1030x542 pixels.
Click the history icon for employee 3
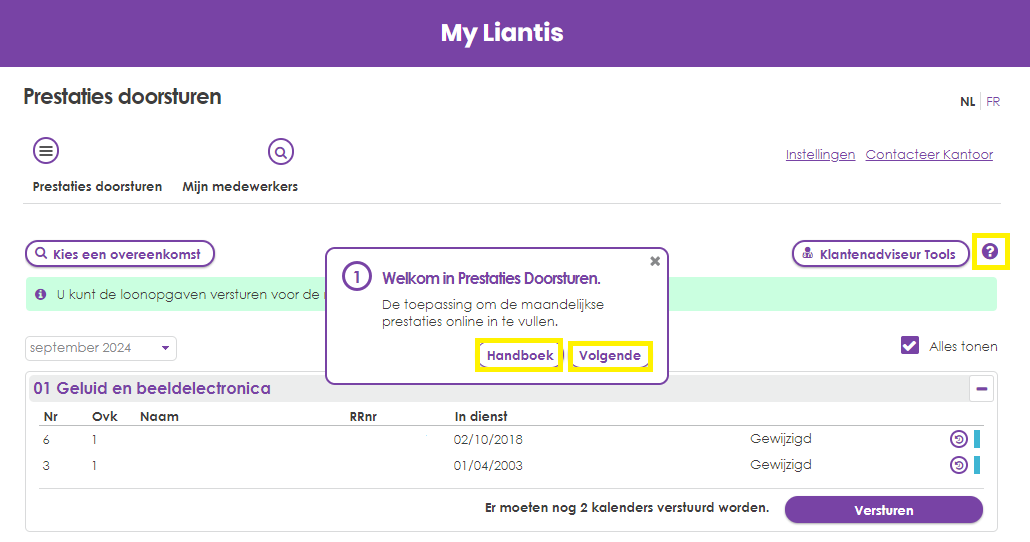tap(958, 465)
